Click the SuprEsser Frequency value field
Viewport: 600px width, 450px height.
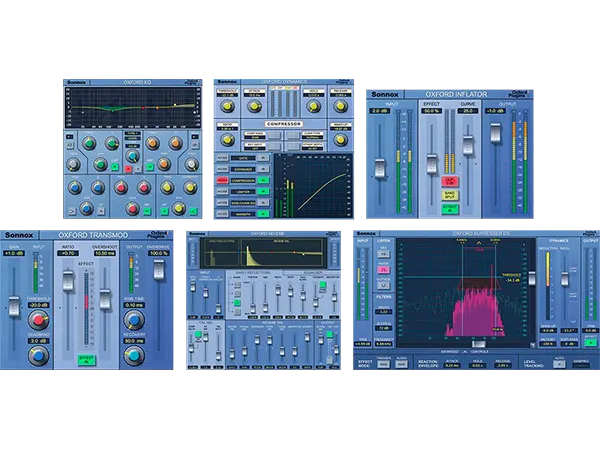(383, 344)
